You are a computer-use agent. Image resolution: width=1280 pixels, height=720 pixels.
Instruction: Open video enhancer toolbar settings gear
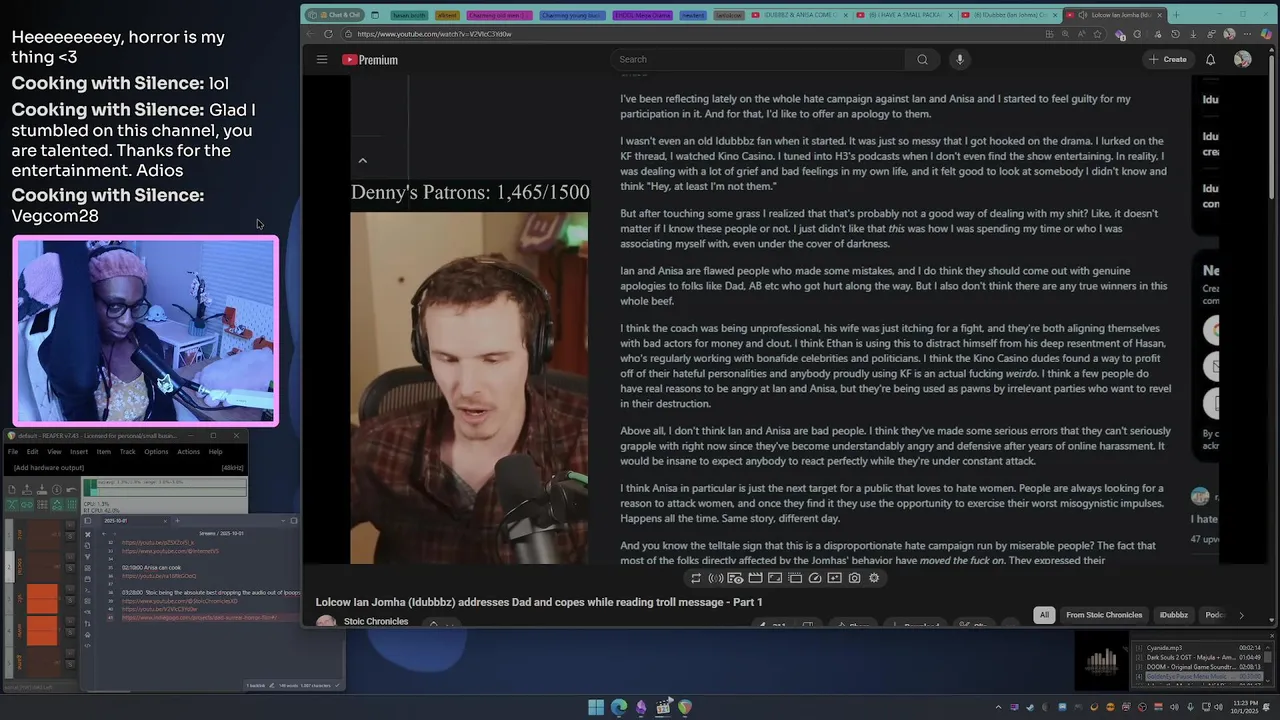click(x=874, y=578)
